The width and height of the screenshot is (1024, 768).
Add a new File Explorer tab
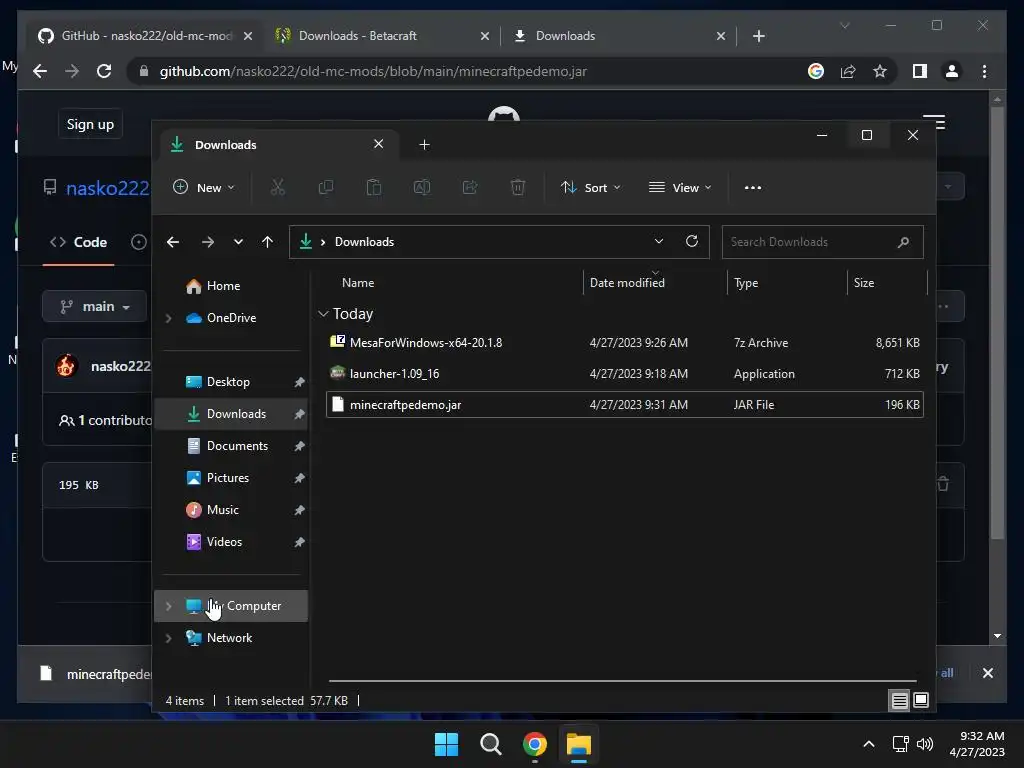pyautogui.click(x=424, y=144)
